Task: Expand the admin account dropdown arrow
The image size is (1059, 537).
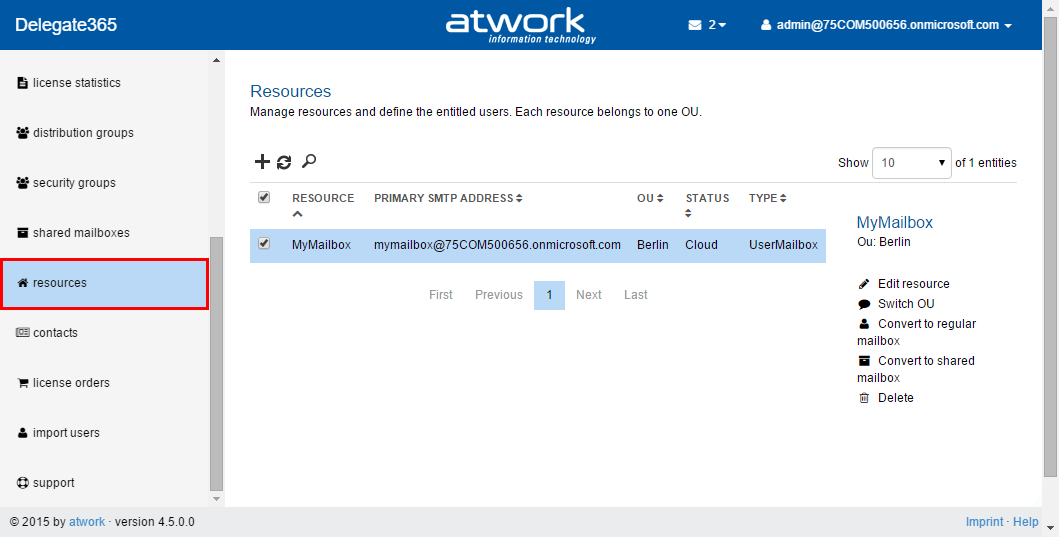Action: pyautogui.click(x=1008, y=26)
